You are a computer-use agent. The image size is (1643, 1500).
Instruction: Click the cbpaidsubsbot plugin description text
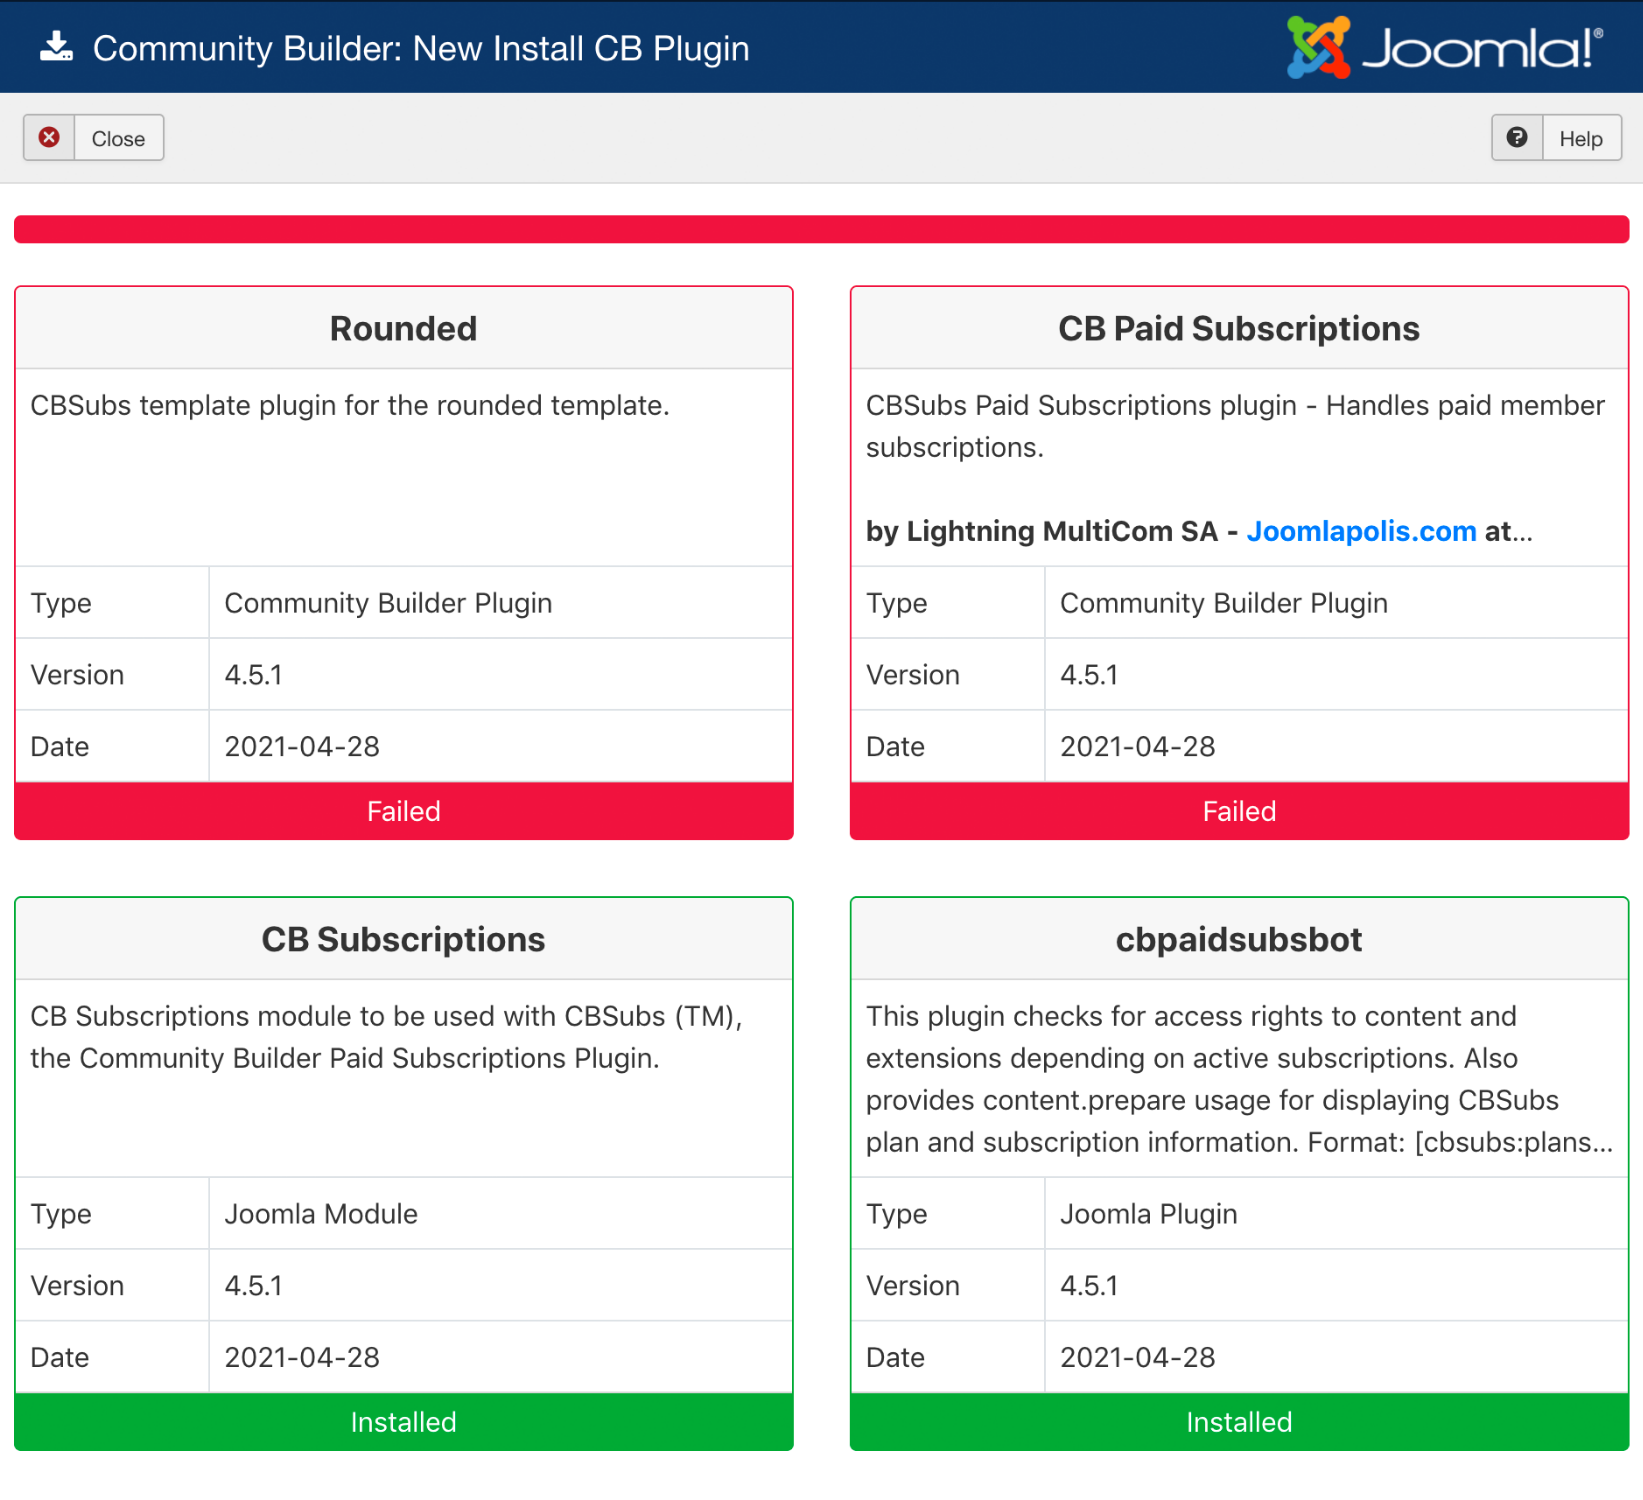click(x=1238, y=1079)
